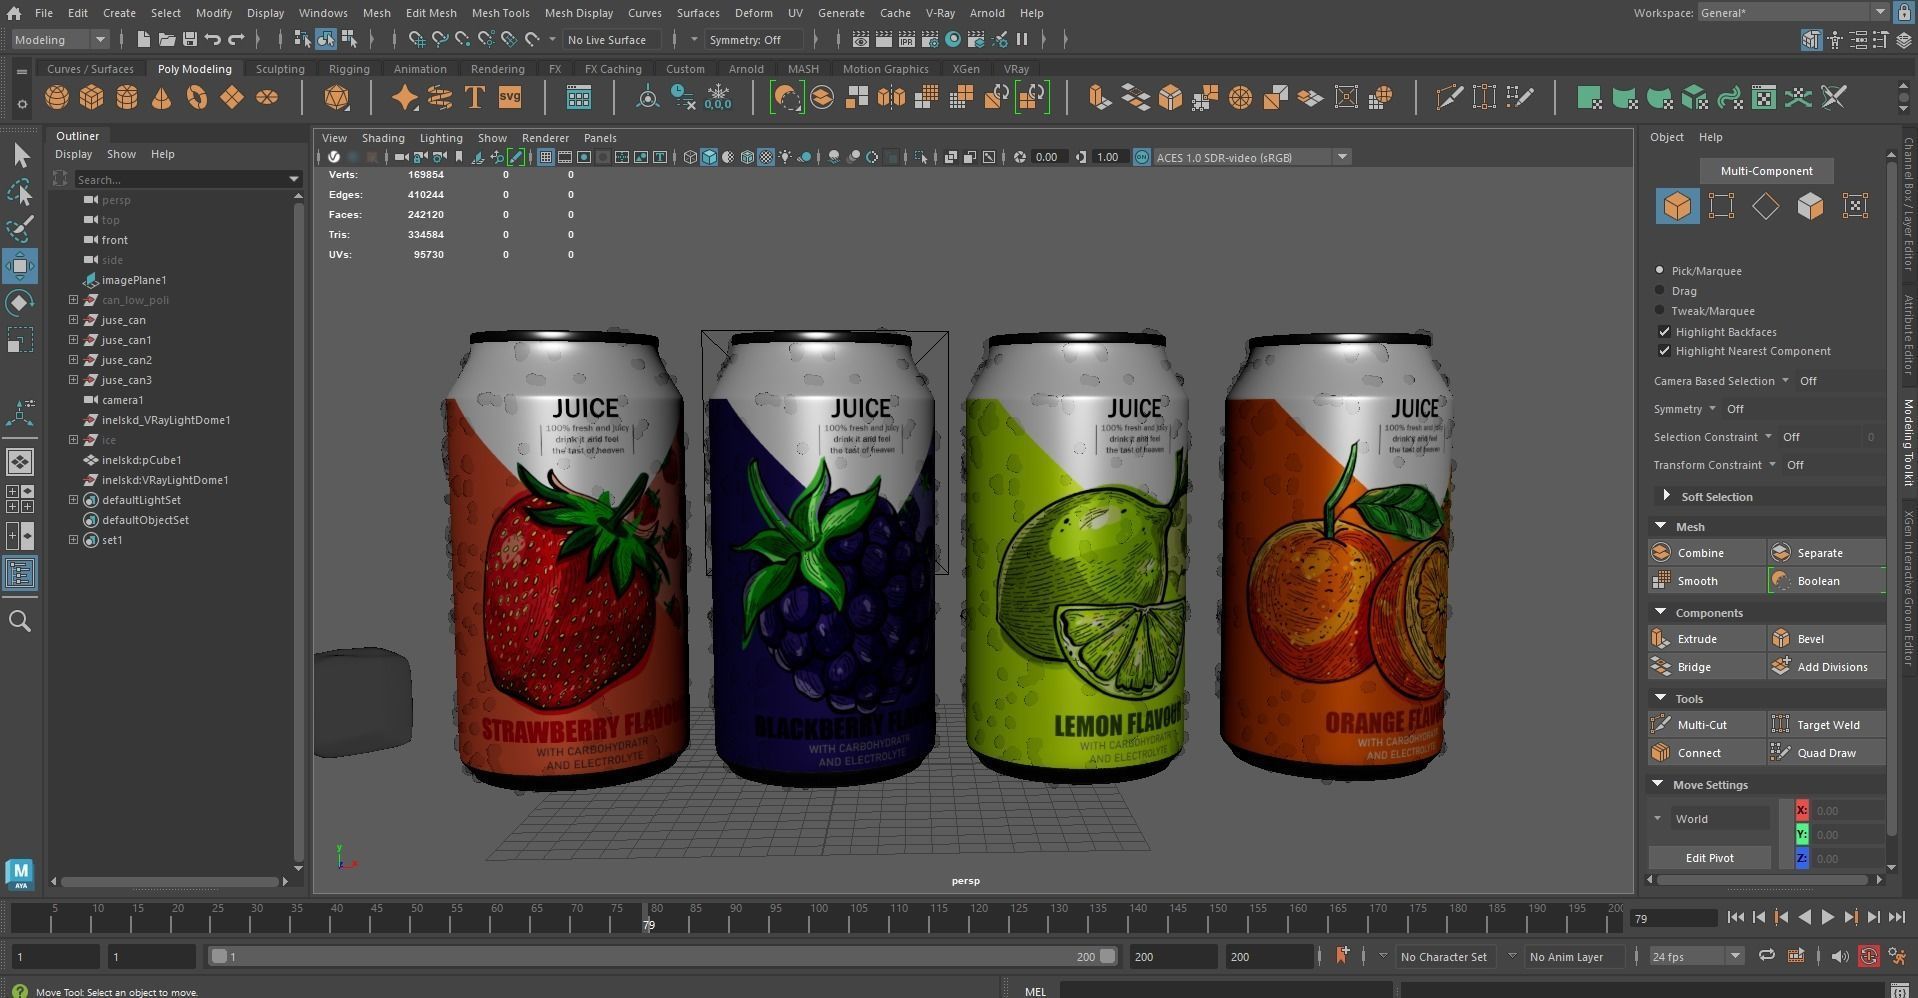Screen dimensions: 1918x998
Task: Select the Select tool in the toolbox
Action: 20,155
